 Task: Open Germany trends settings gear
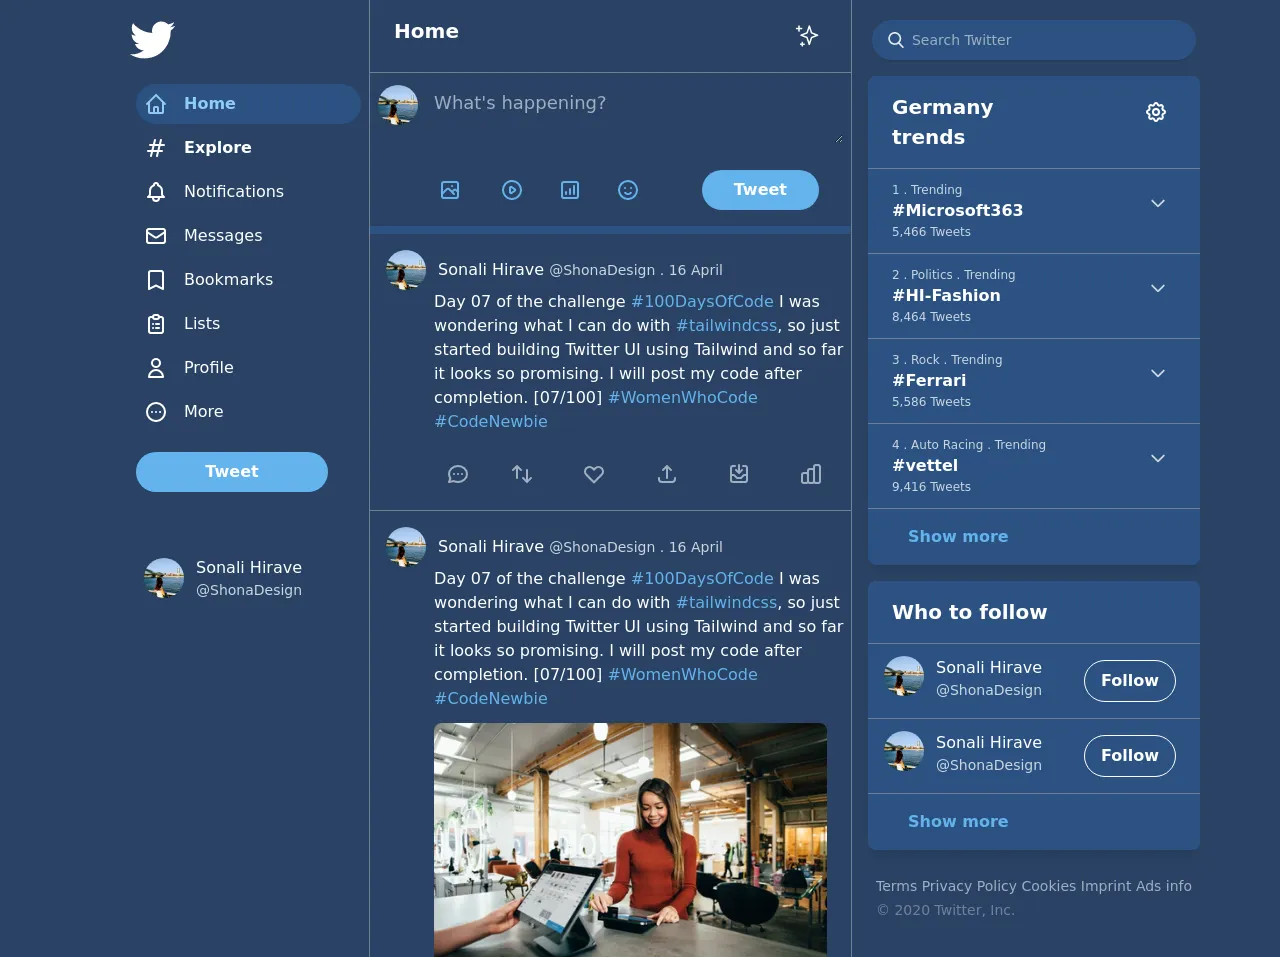point(1156,112)
